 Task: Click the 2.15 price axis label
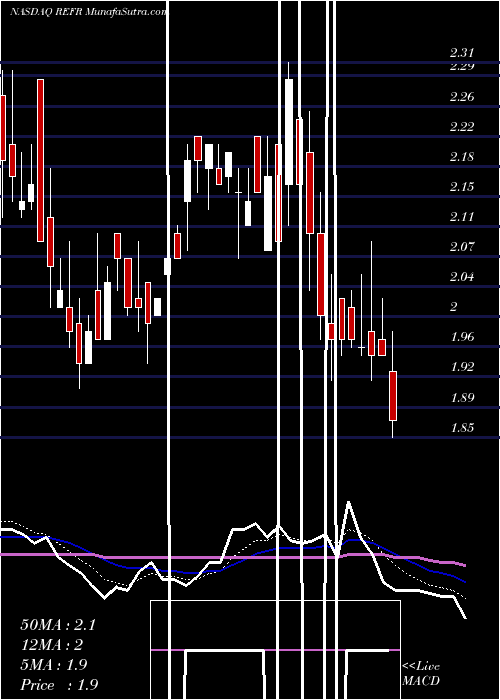coord(462,187)
